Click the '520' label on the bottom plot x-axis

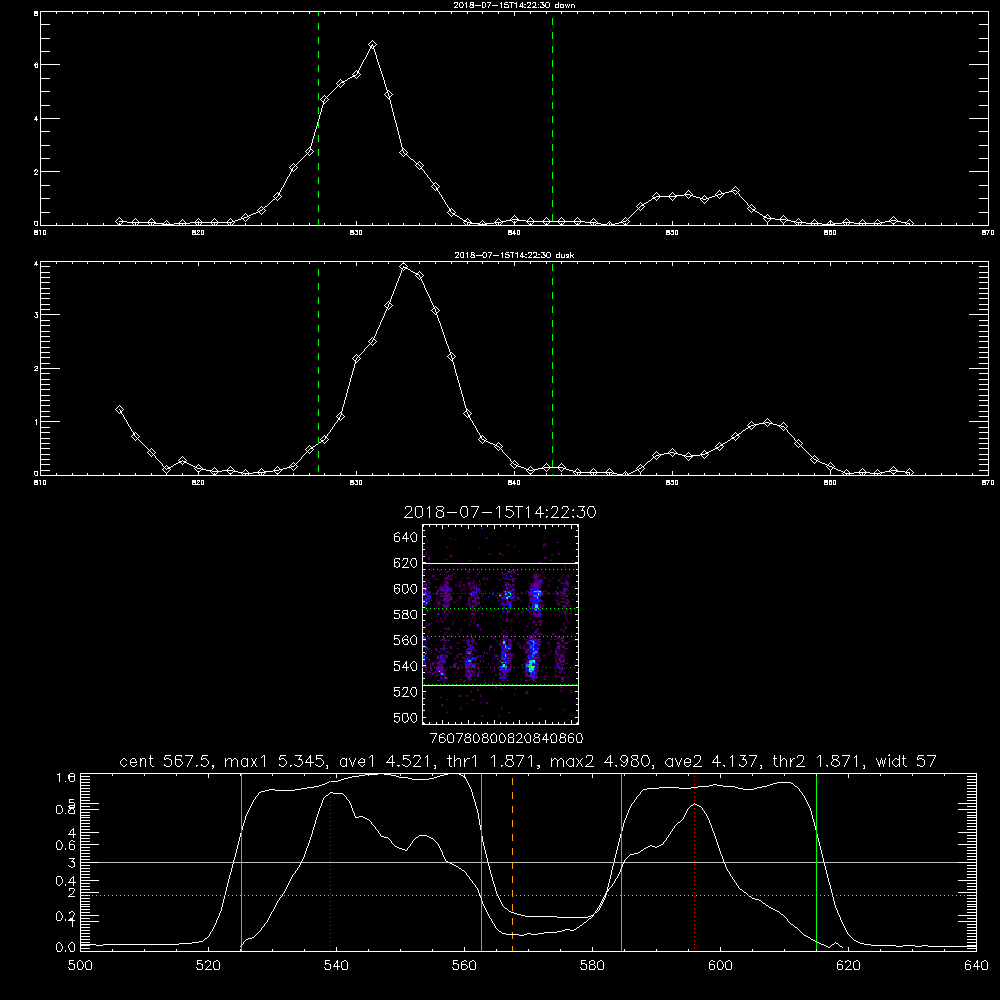click(208, 966)
